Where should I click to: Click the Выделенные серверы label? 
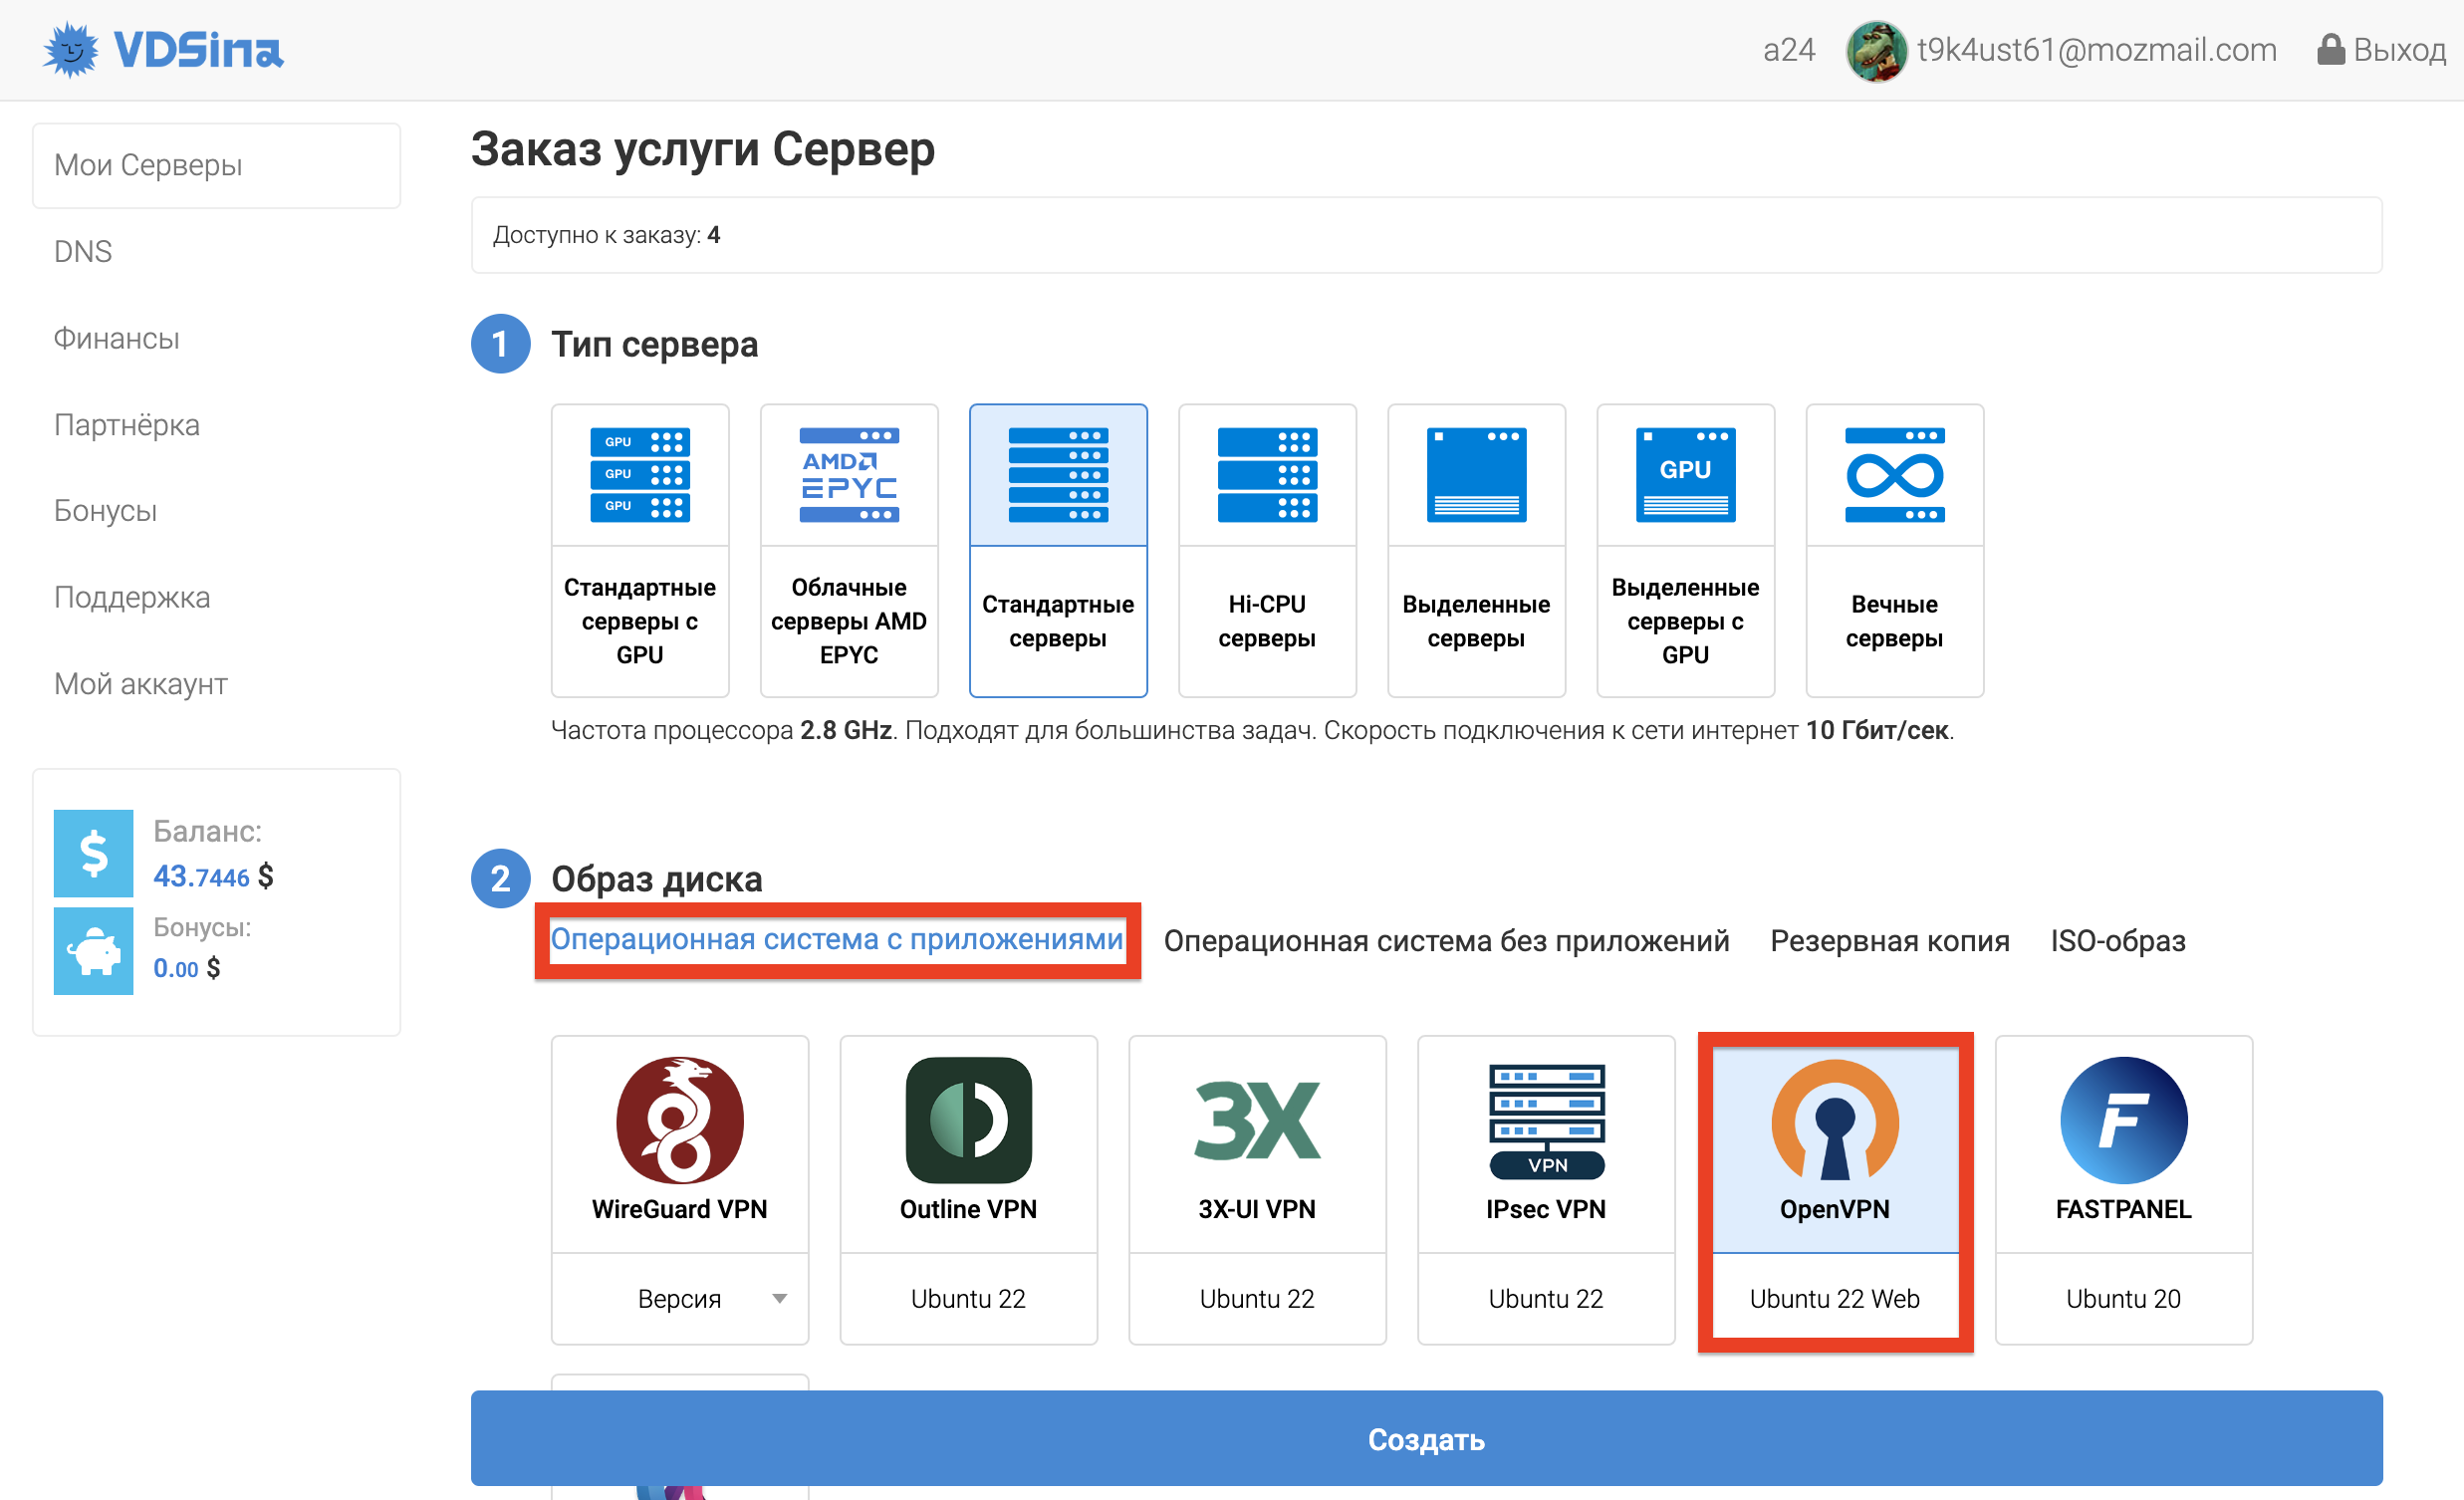click(x=1476, y=621)
